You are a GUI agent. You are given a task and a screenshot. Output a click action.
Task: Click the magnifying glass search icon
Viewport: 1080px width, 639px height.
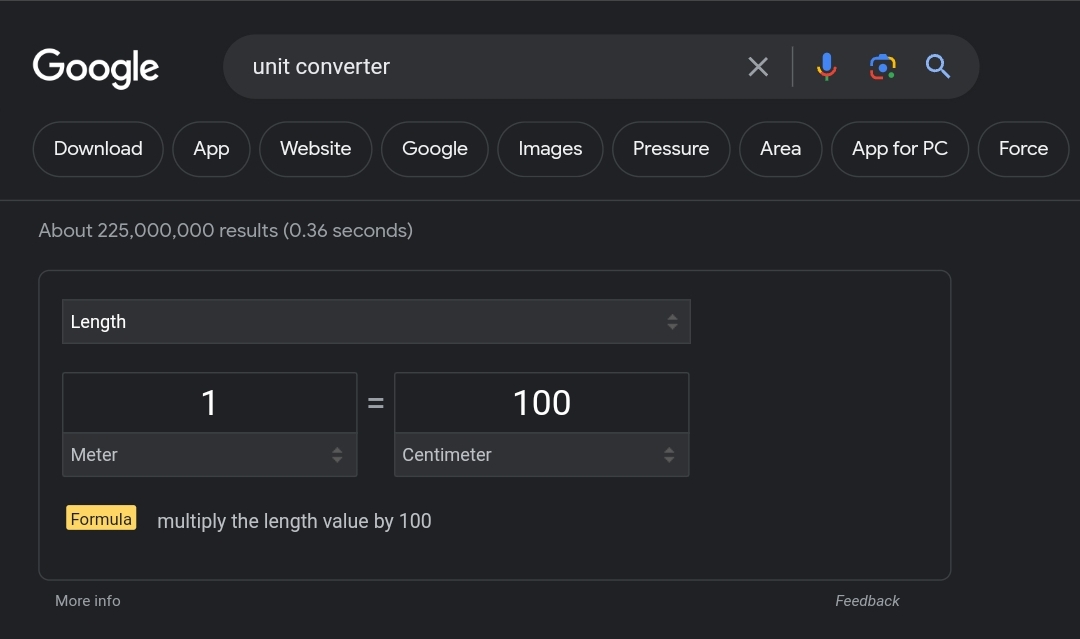937,67
